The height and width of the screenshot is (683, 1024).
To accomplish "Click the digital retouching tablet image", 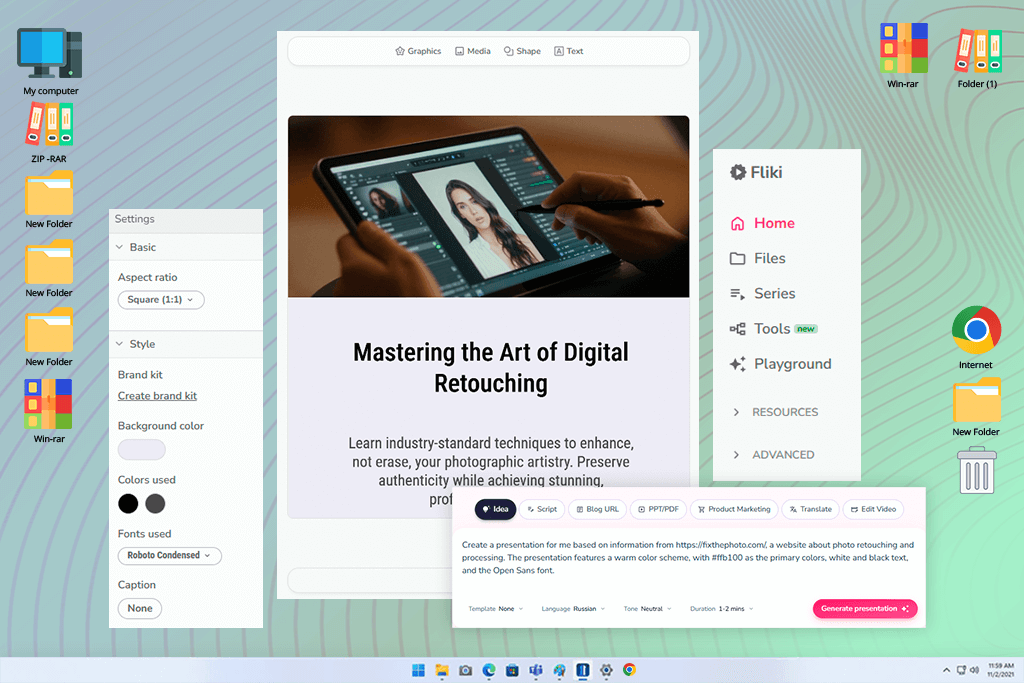I will coord(488,206).
